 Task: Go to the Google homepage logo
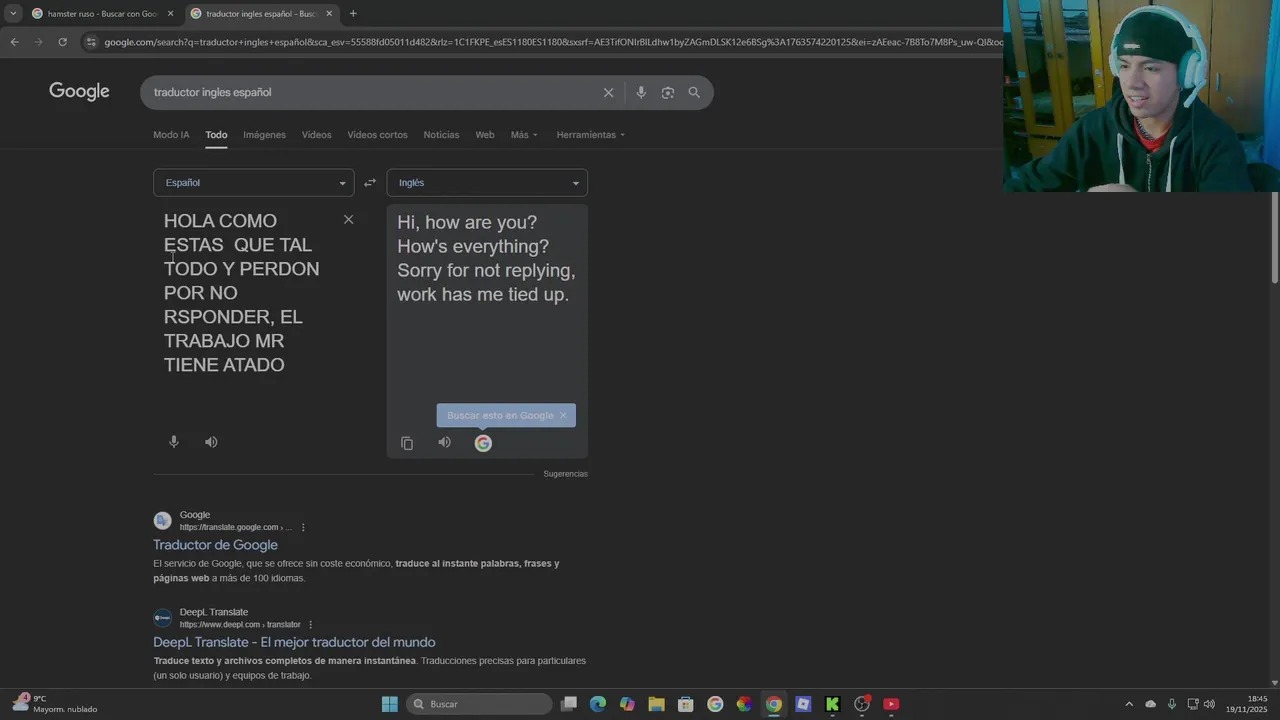point(79,92)
